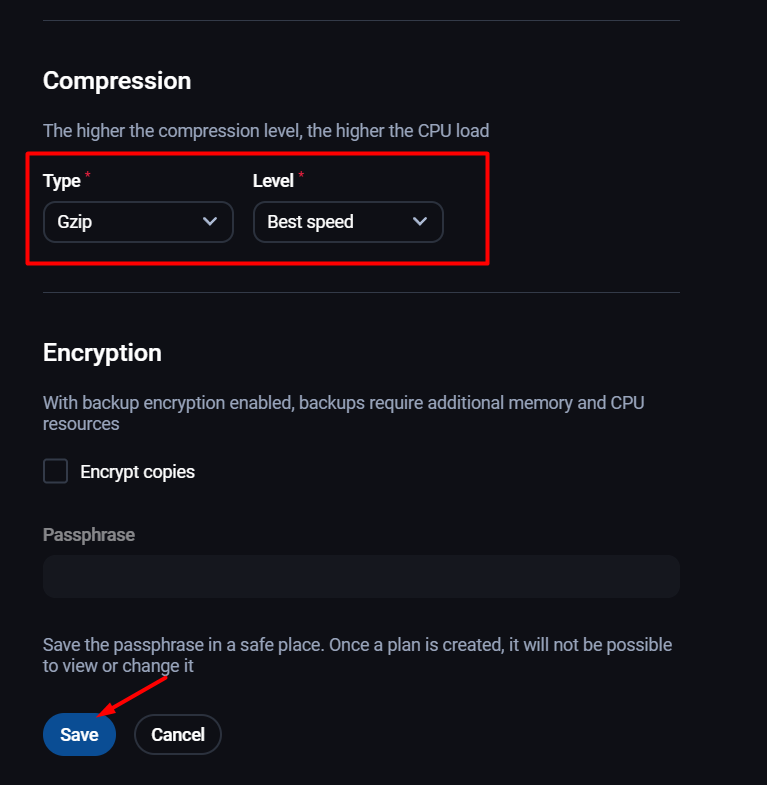Screen dimensions: 767x785
Task: Click the chevron arrow in the Level dropdown
Action: tap(420, 221)
